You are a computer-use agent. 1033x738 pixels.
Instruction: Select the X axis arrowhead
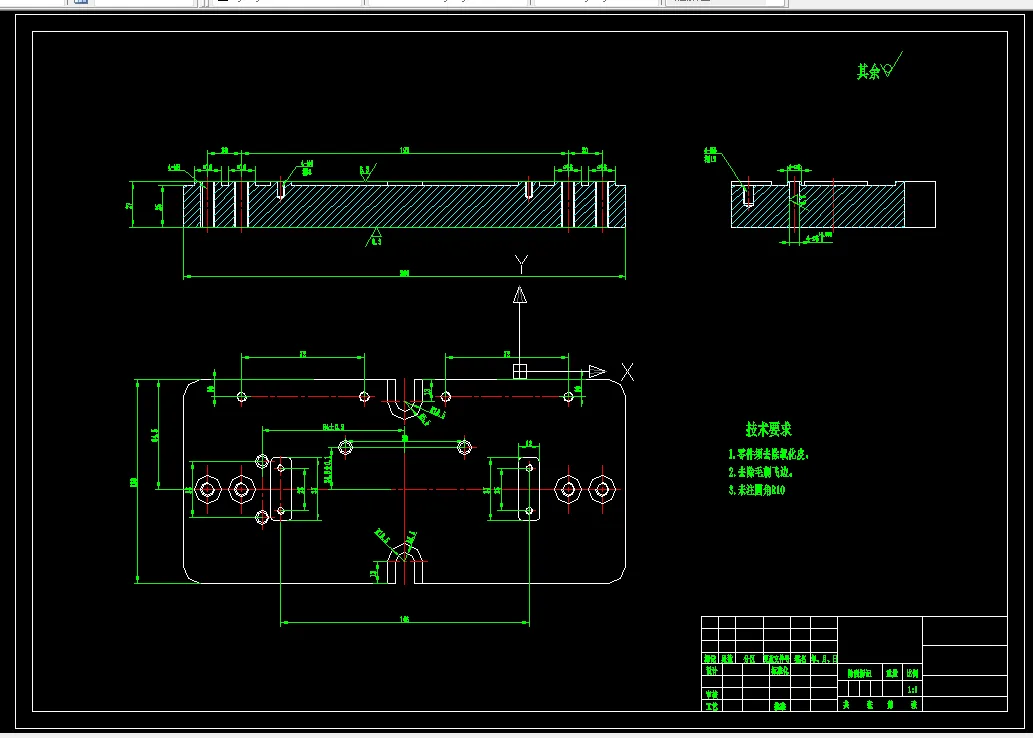(x=597, y=372)
